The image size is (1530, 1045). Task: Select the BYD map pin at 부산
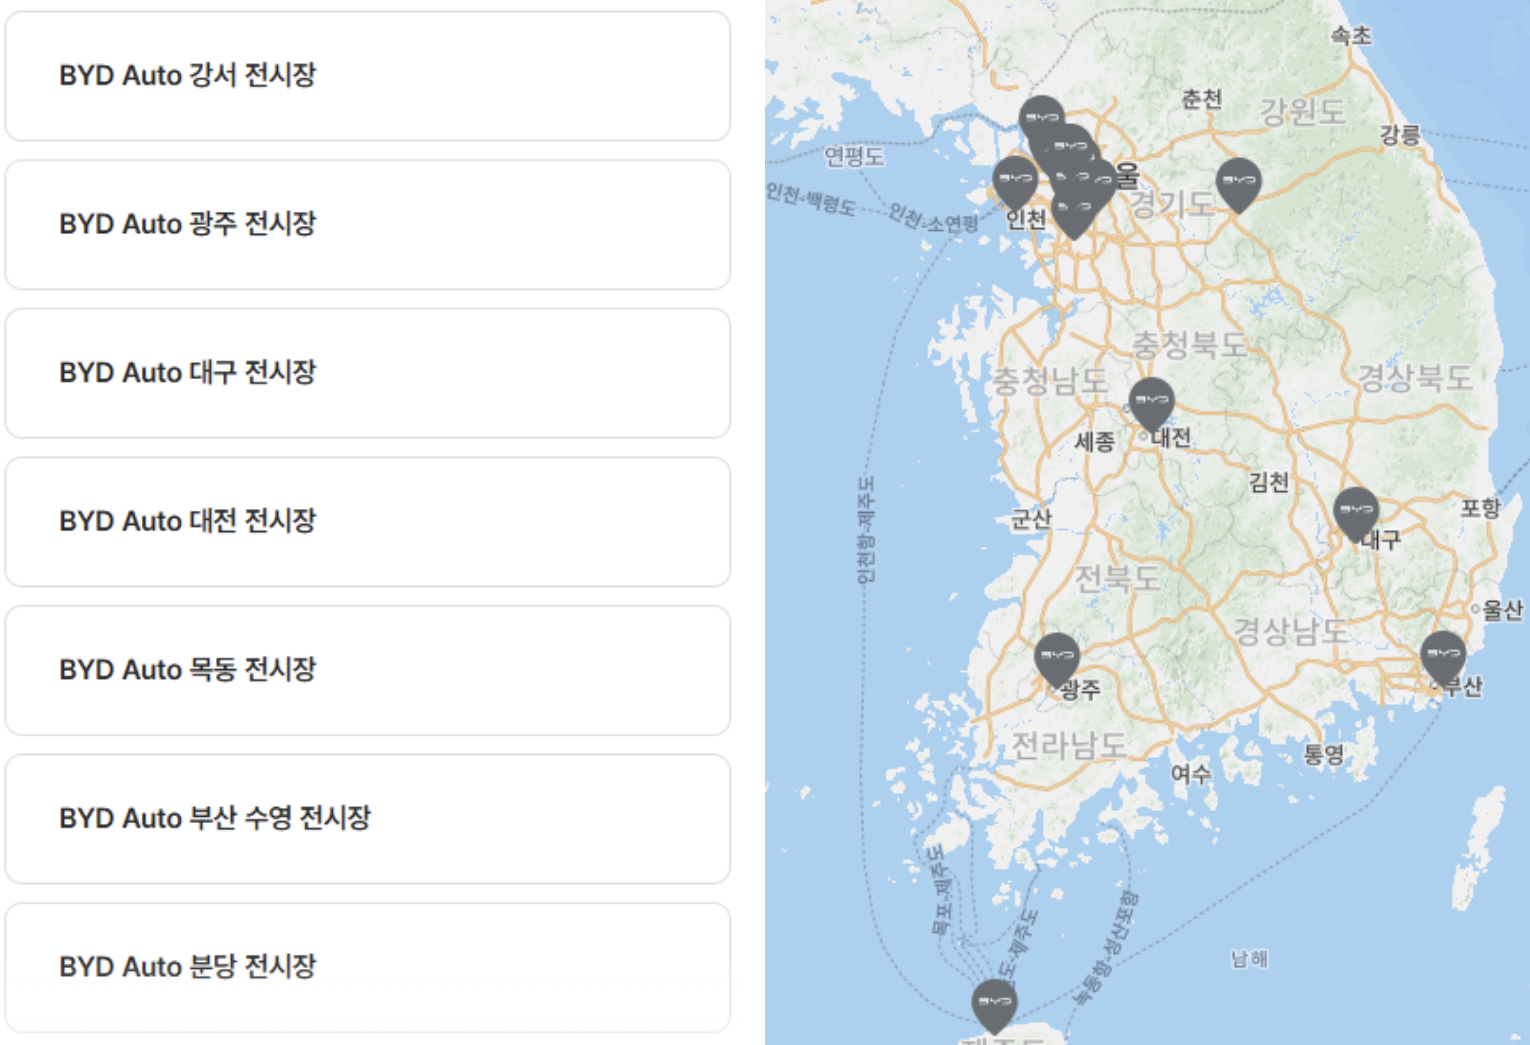pyautogui.click(x=1443, y=657)
